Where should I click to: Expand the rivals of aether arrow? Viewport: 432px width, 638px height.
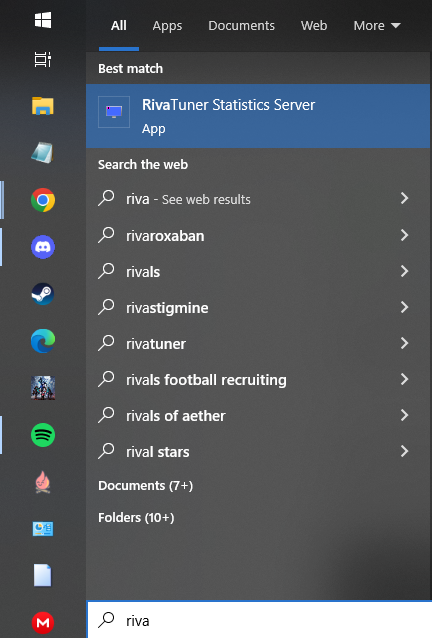[x=404, y=415]
